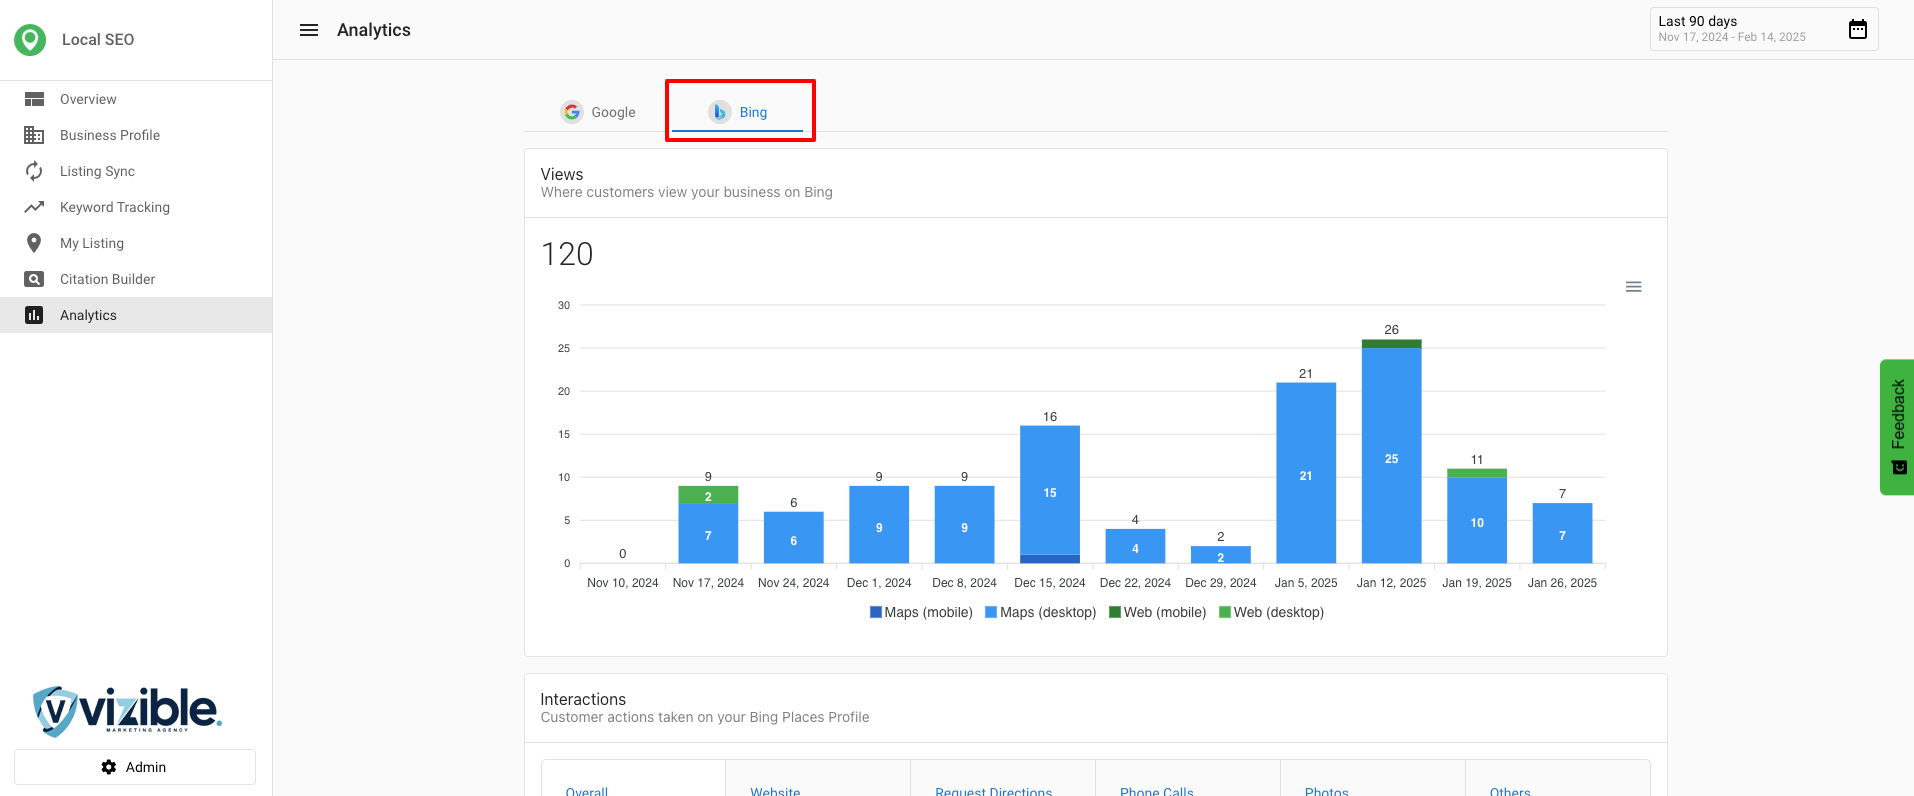The image size is (1914, 796).
Task: Click the calendar icon in date picker
Action: point(1857,29)
